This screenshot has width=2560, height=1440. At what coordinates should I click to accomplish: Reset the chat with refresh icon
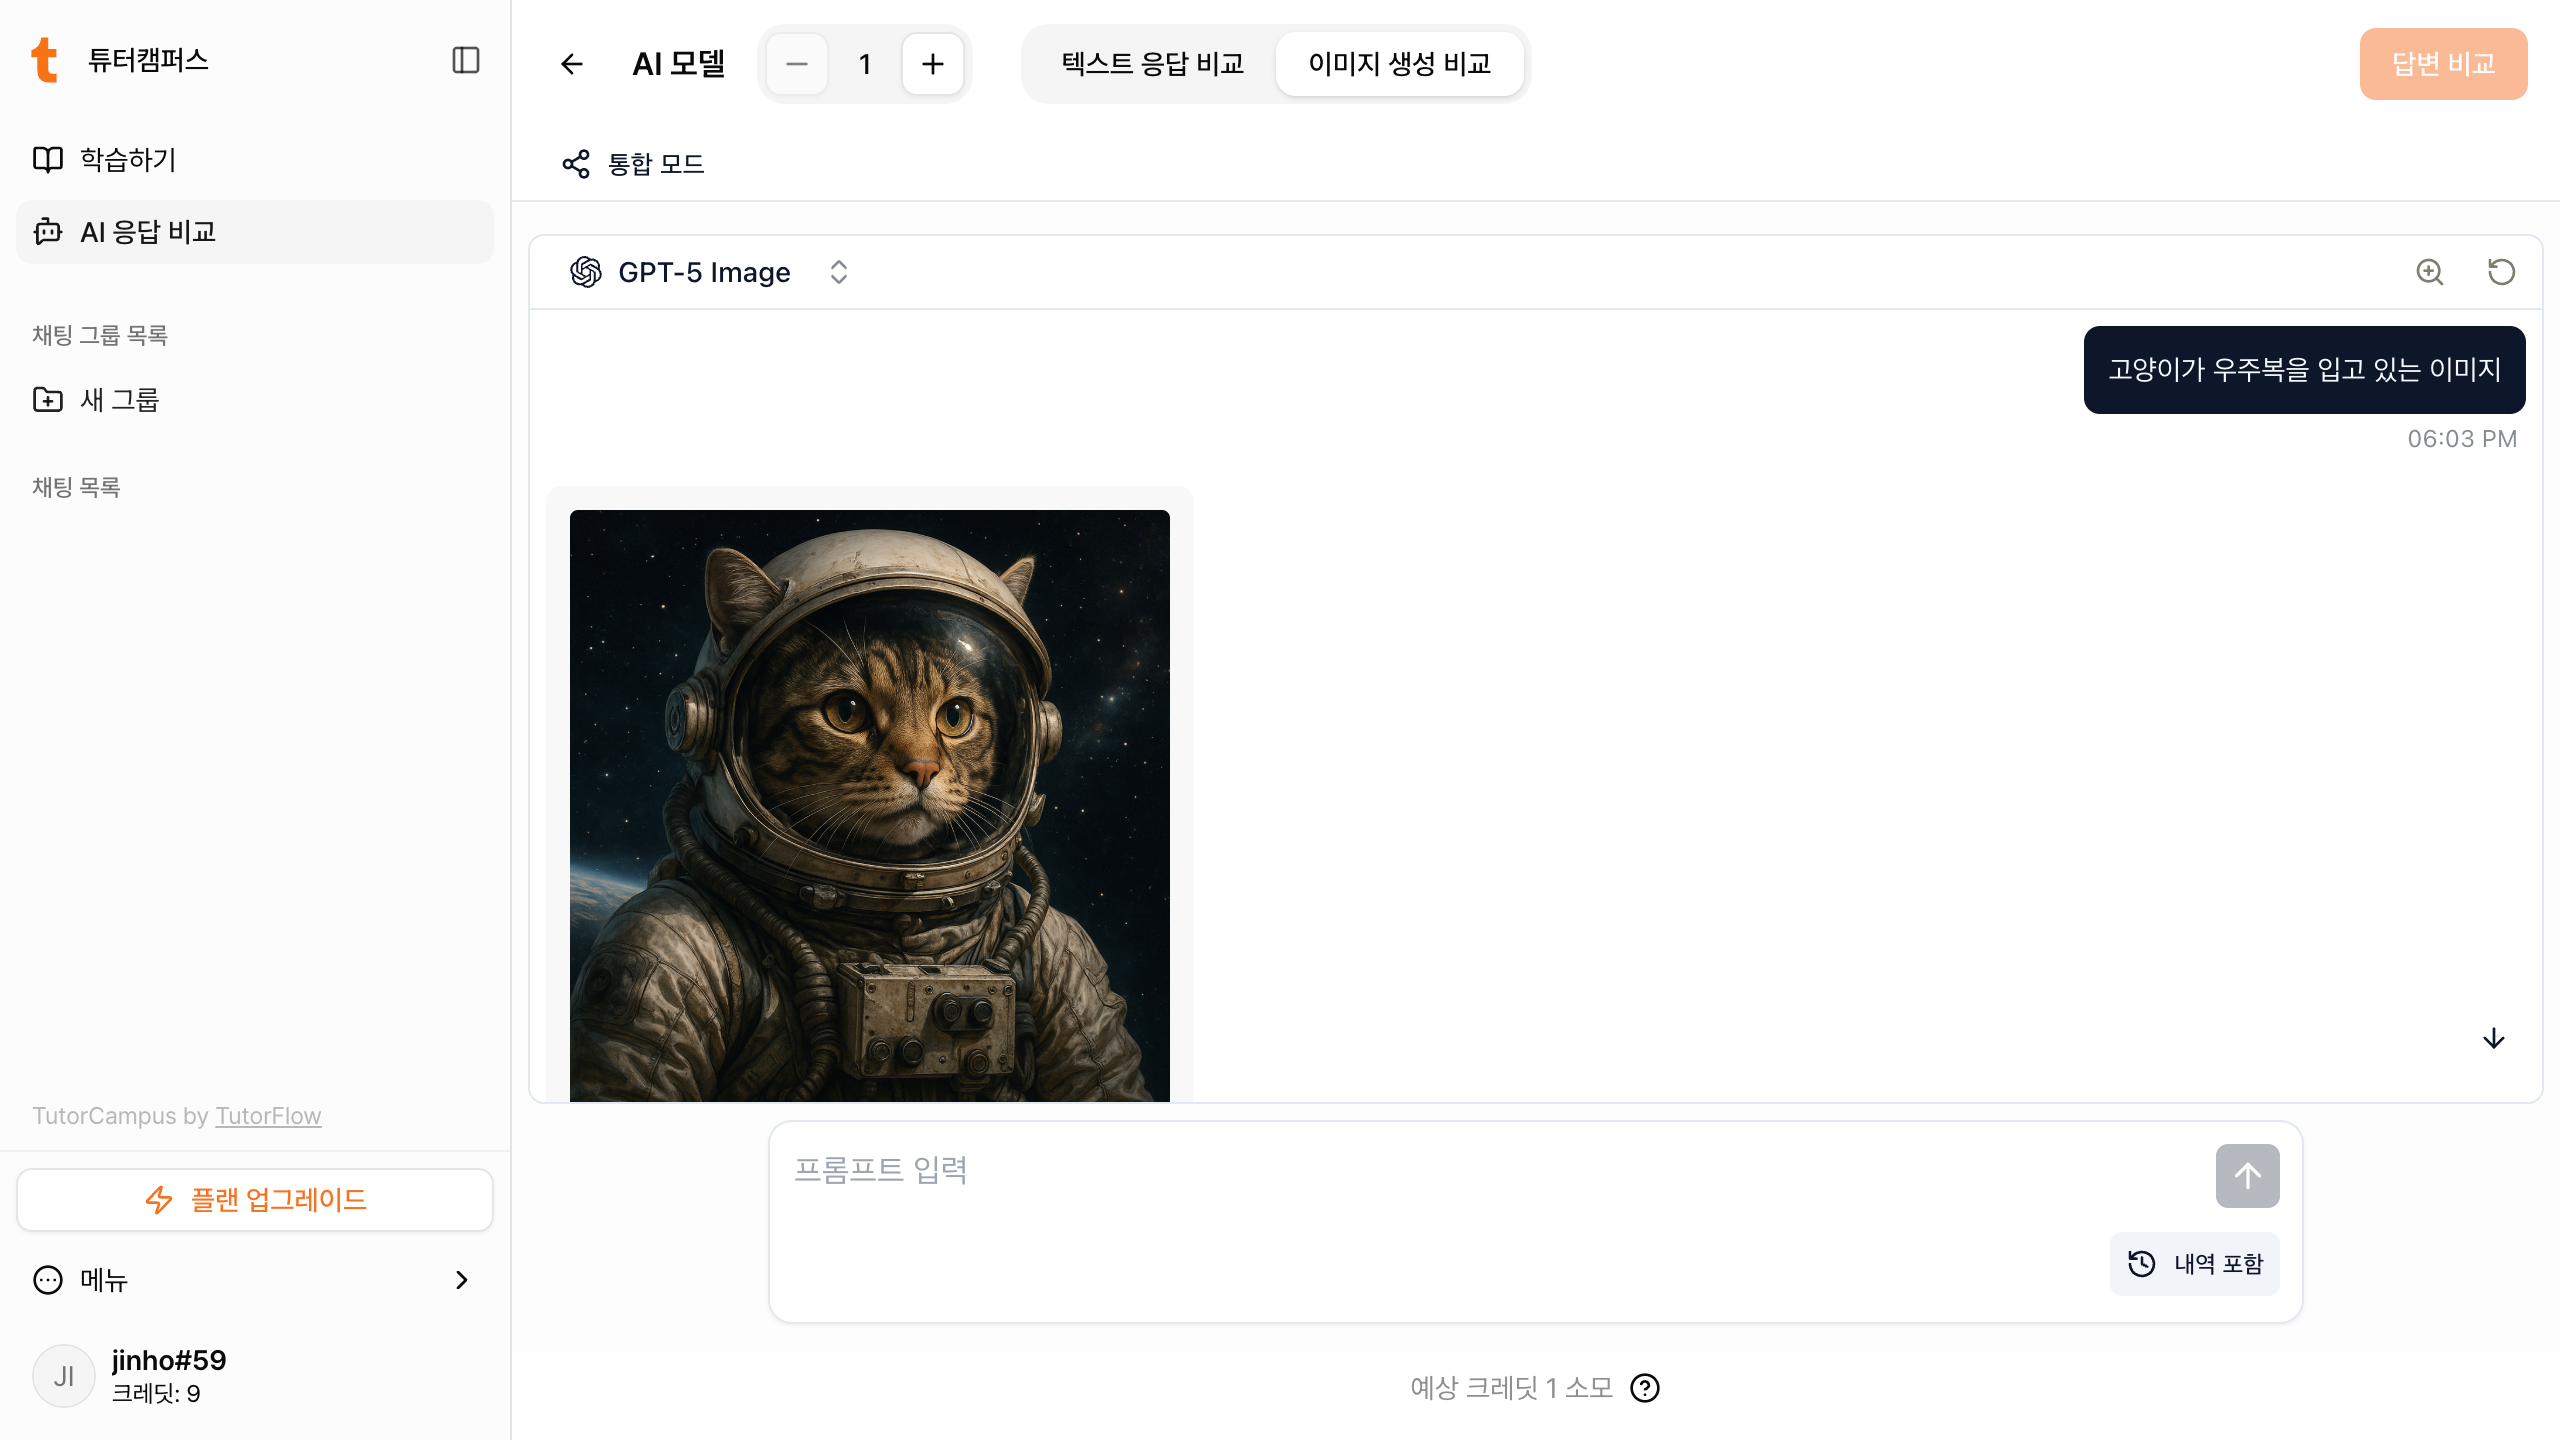(2501, 272)
